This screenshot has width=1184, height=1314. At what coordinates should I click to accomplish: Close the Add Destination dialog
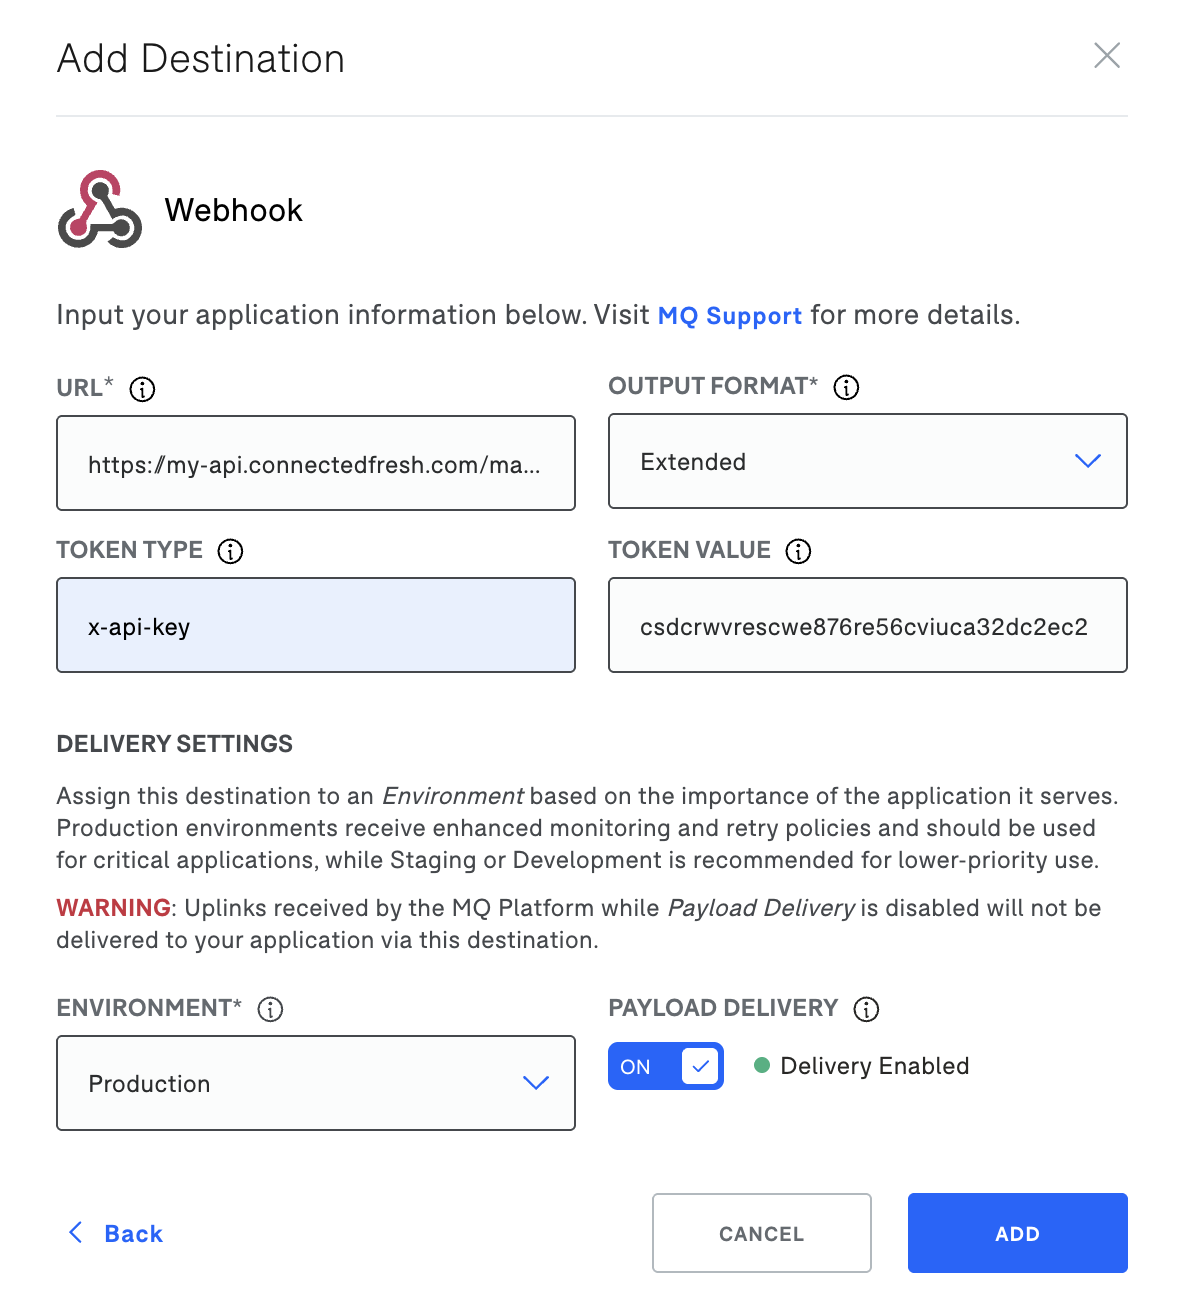[1106, 56]
